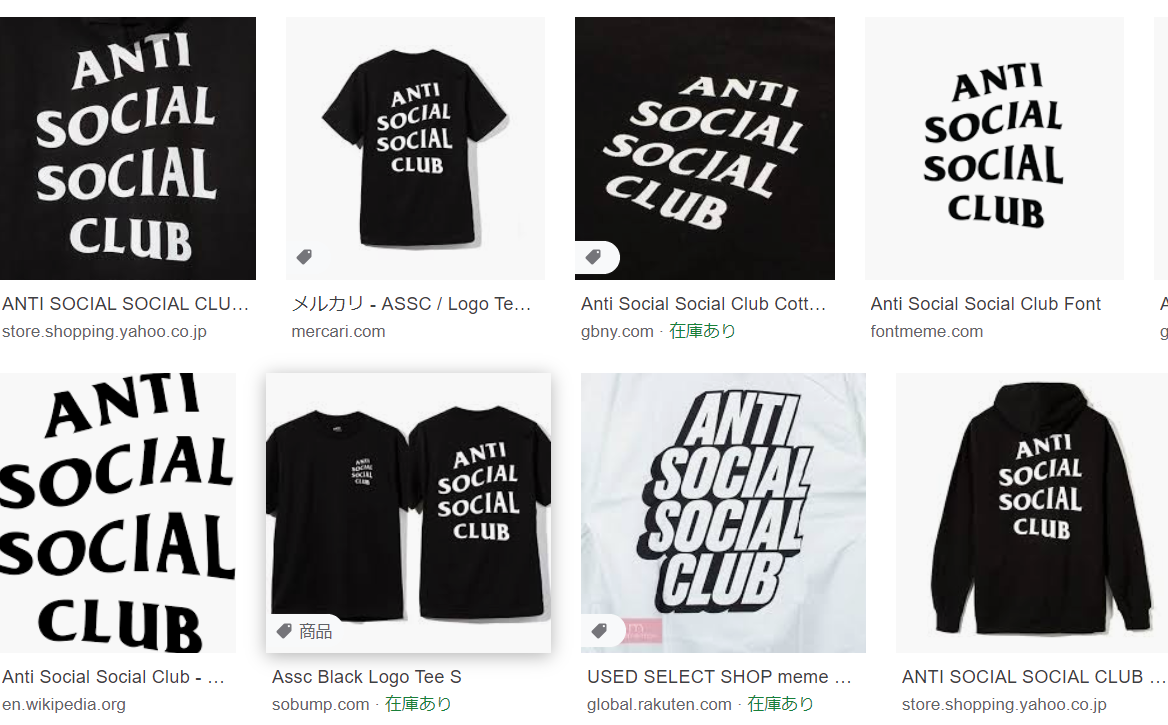
Task: Click the 商品 tag on Assc Black Logo Tee
Action: (x=305, y=632)
